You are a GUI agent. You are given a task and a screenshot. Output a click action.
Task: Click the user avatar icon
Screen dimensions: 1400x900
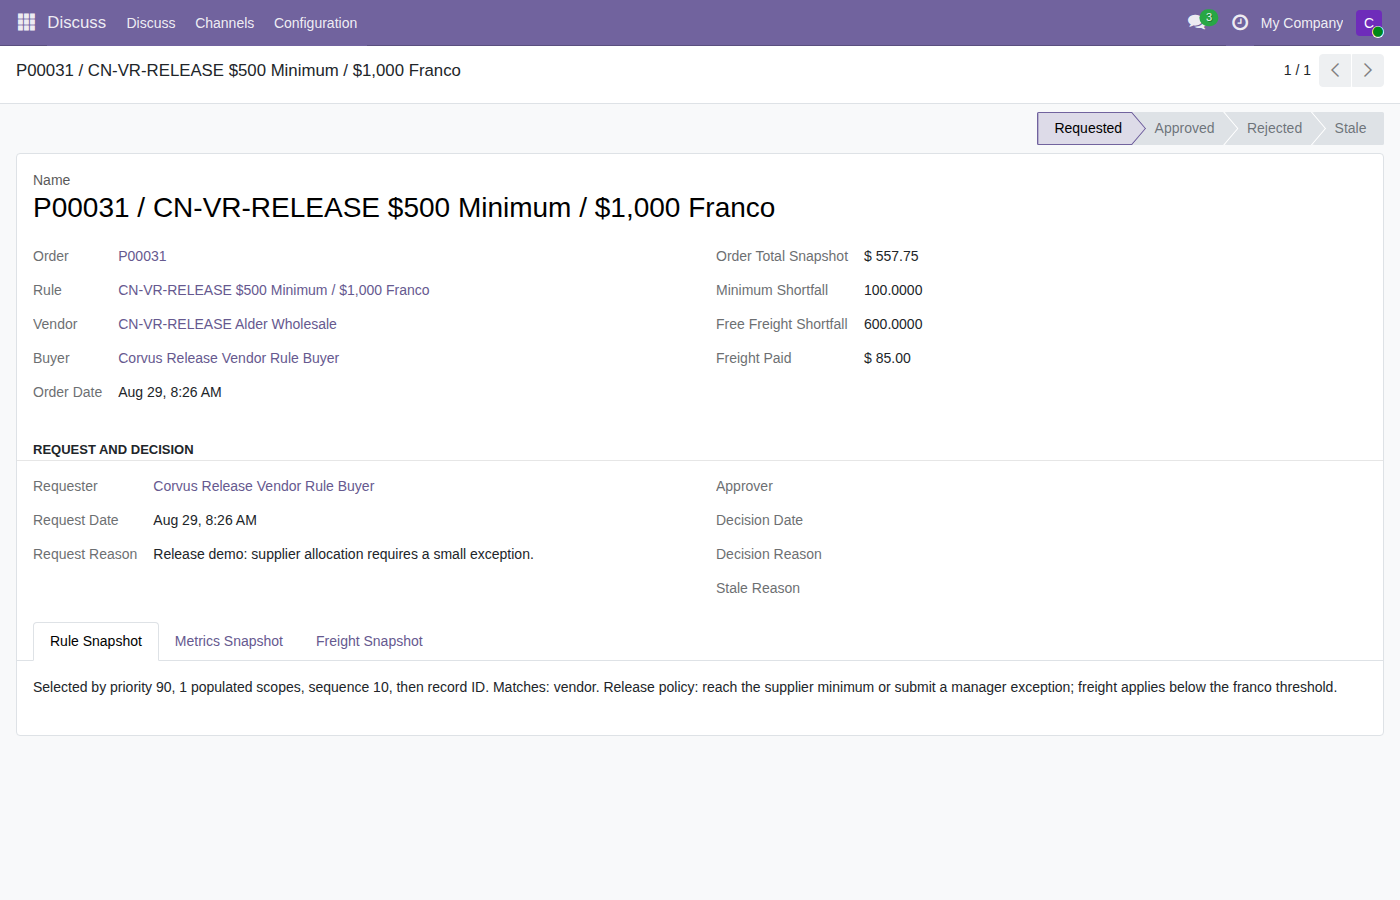(x=1369, y=23)
